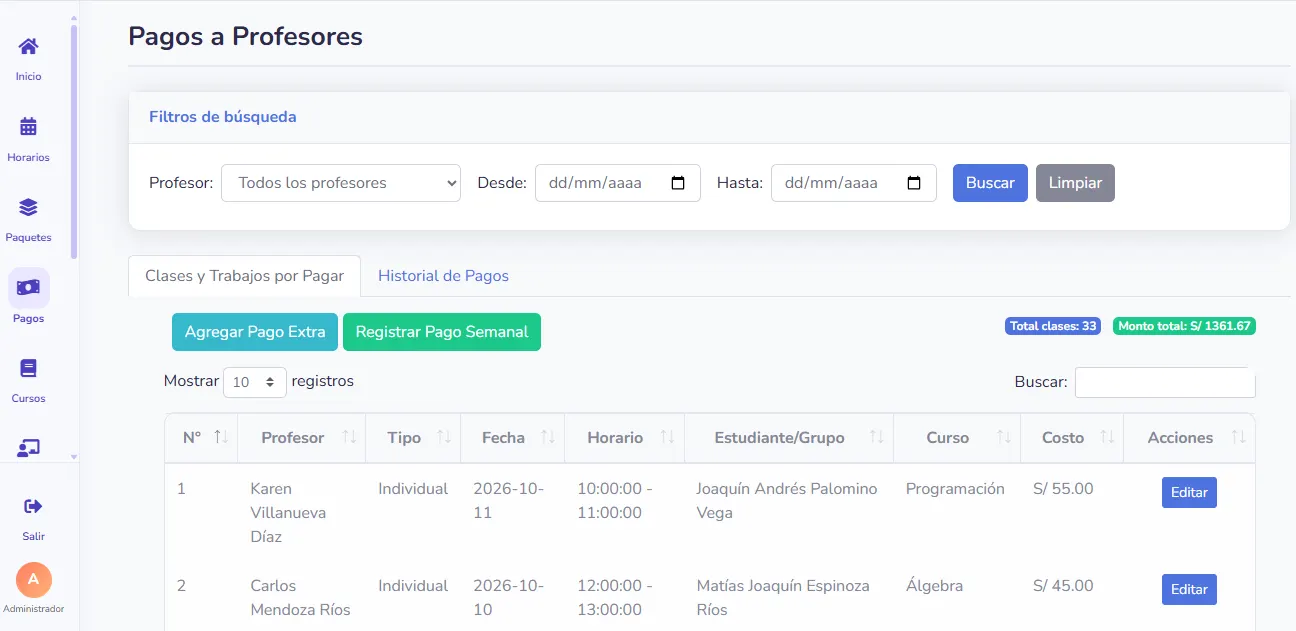Open Mostrar registros count dropdown
The image size is (1296, 631).
tap(255, 382)
